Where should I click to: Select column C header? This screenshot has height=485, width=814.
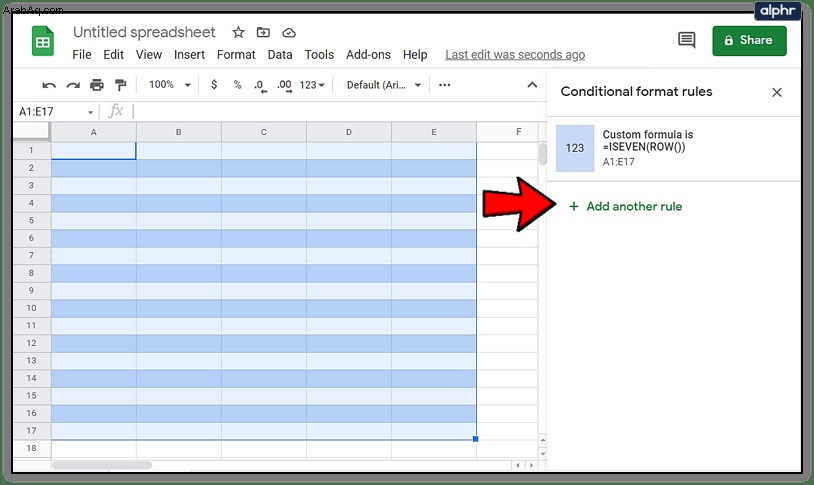click(x=264, y=132)
